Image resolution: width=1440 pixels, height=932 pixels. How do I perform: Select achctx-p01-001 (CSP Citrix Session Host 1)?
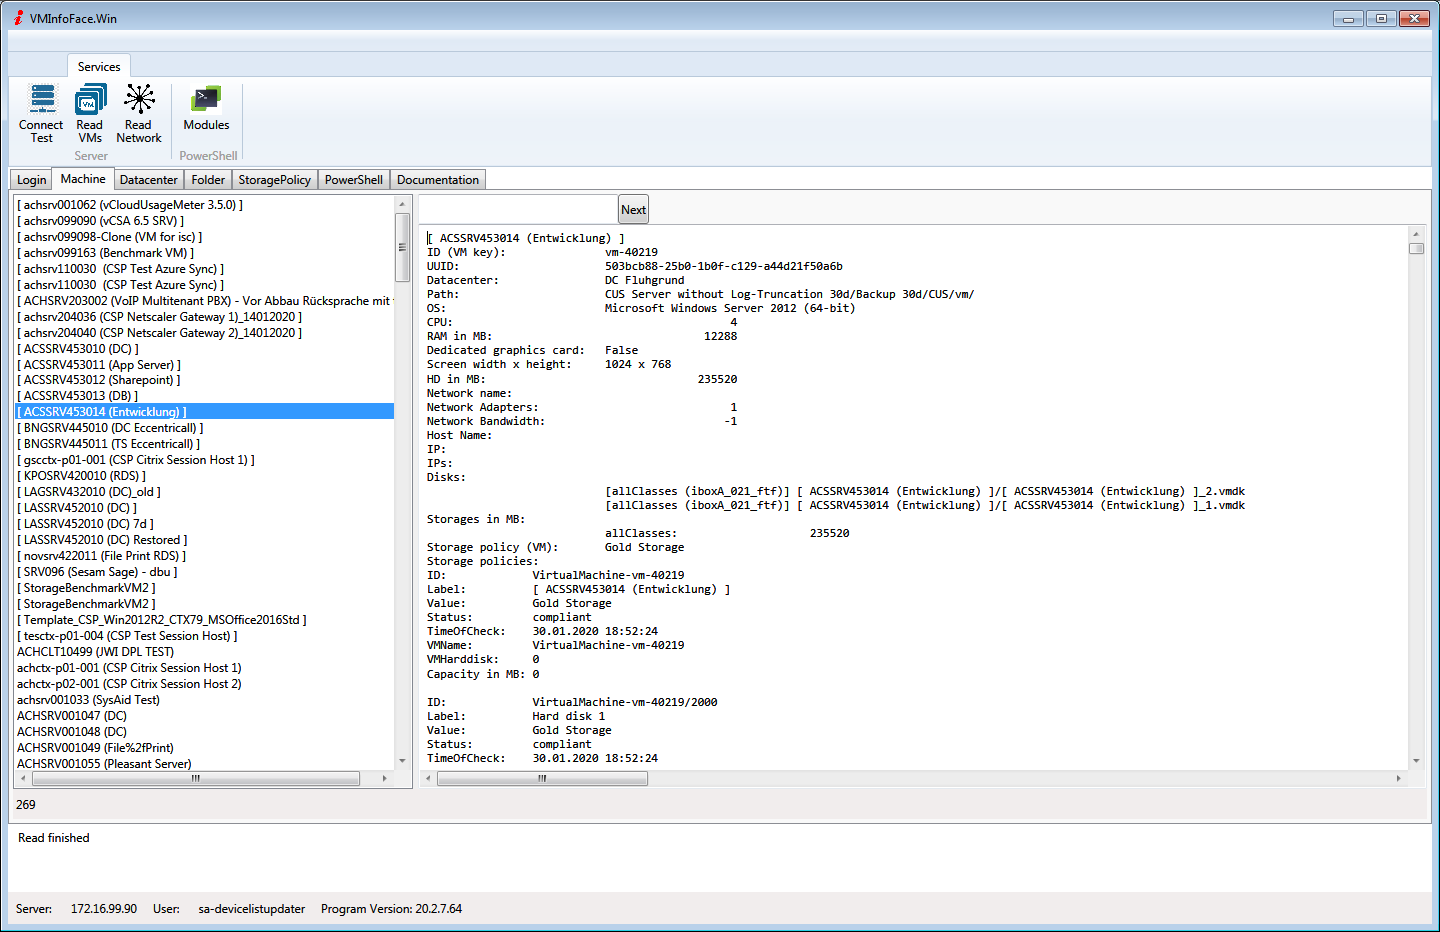(x=129, y=668)
